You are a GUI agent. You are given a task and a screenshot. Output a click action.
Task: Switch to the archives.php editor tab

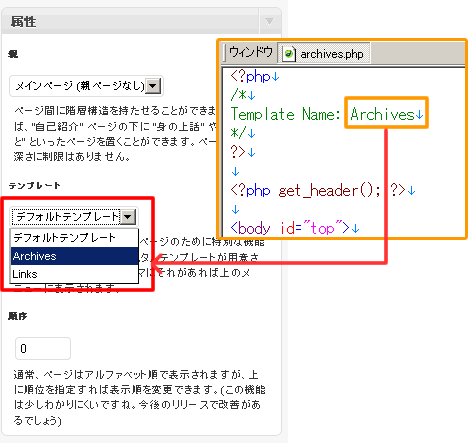324,53
